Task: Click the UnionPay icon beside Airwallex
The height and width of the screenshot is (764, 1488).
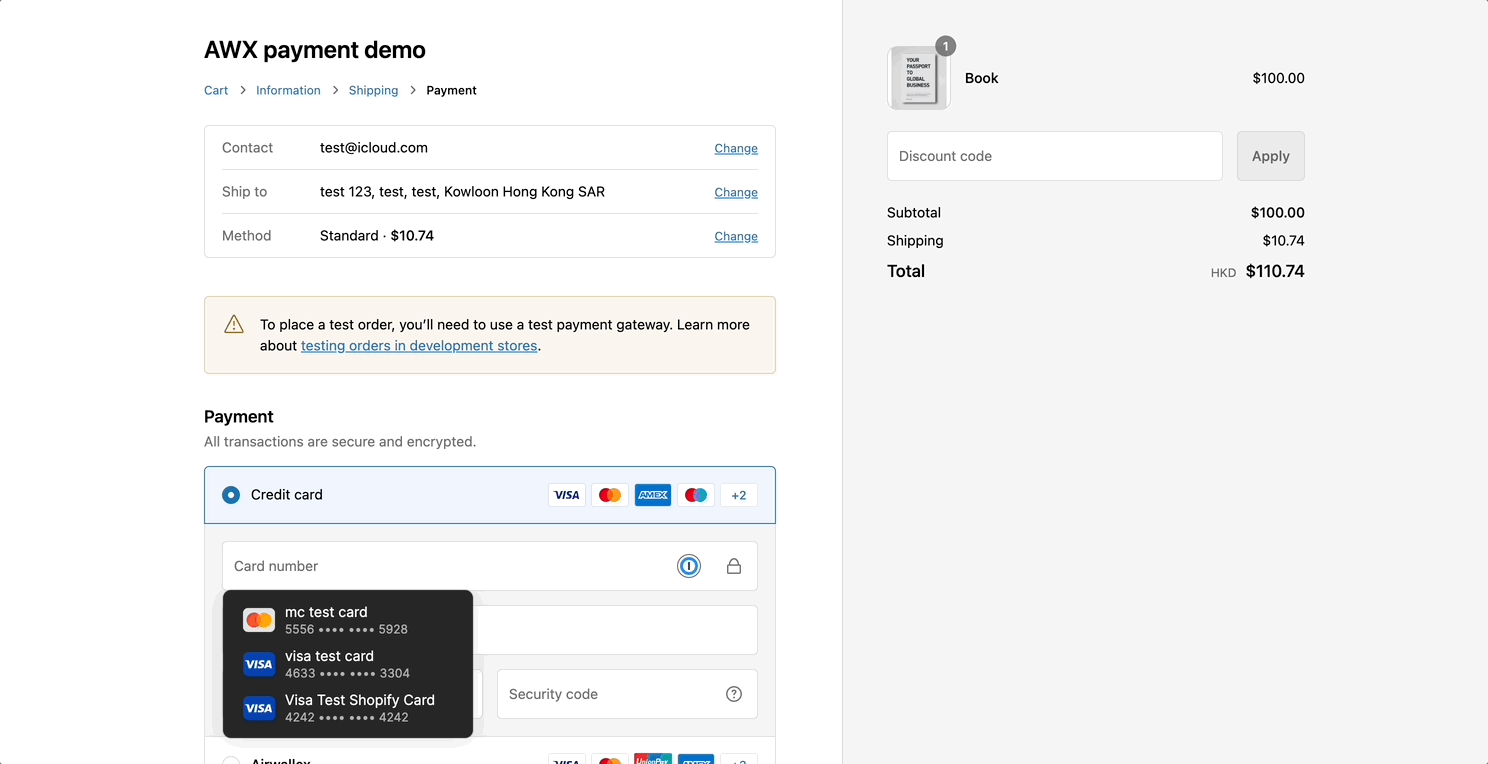Action: pyautogui.click(x=653, y=760)
